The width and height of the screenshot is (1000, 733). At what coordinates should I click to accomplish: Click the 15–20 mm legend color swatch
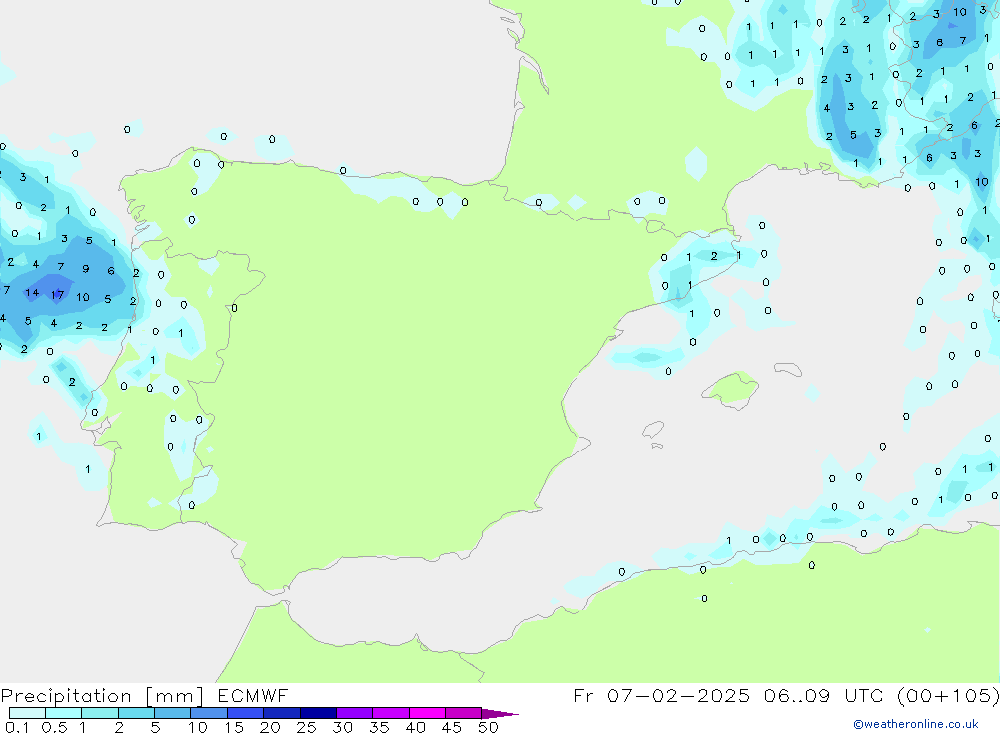(246, 713)
